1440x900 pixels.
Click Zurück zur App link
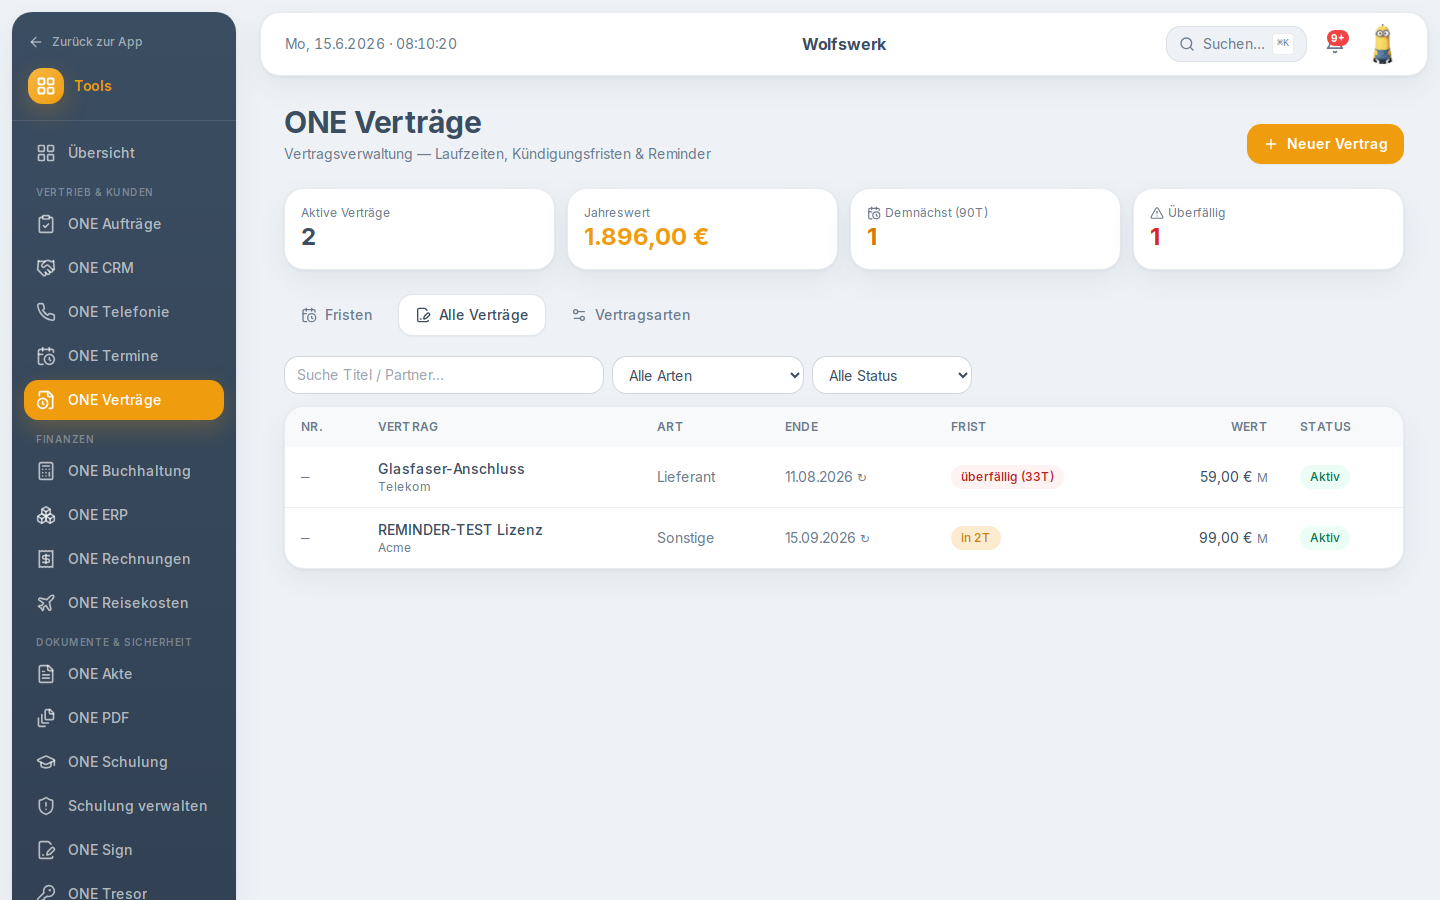pyautogui.click(x=86, y=42)
